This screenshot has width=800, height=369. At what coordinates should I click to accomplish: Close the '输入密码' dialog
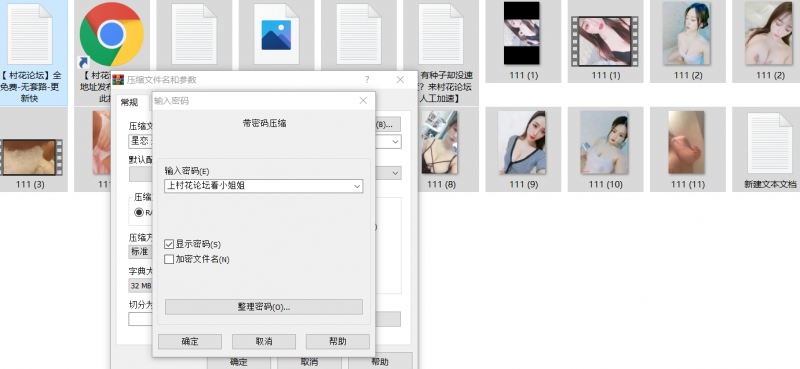click(363, 101)
